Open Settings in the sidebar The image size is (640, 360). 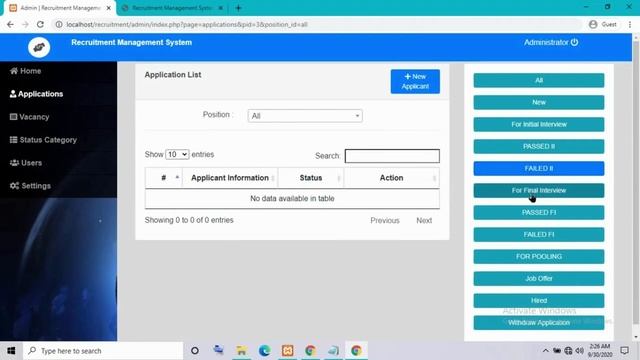[x=30, y=186]
